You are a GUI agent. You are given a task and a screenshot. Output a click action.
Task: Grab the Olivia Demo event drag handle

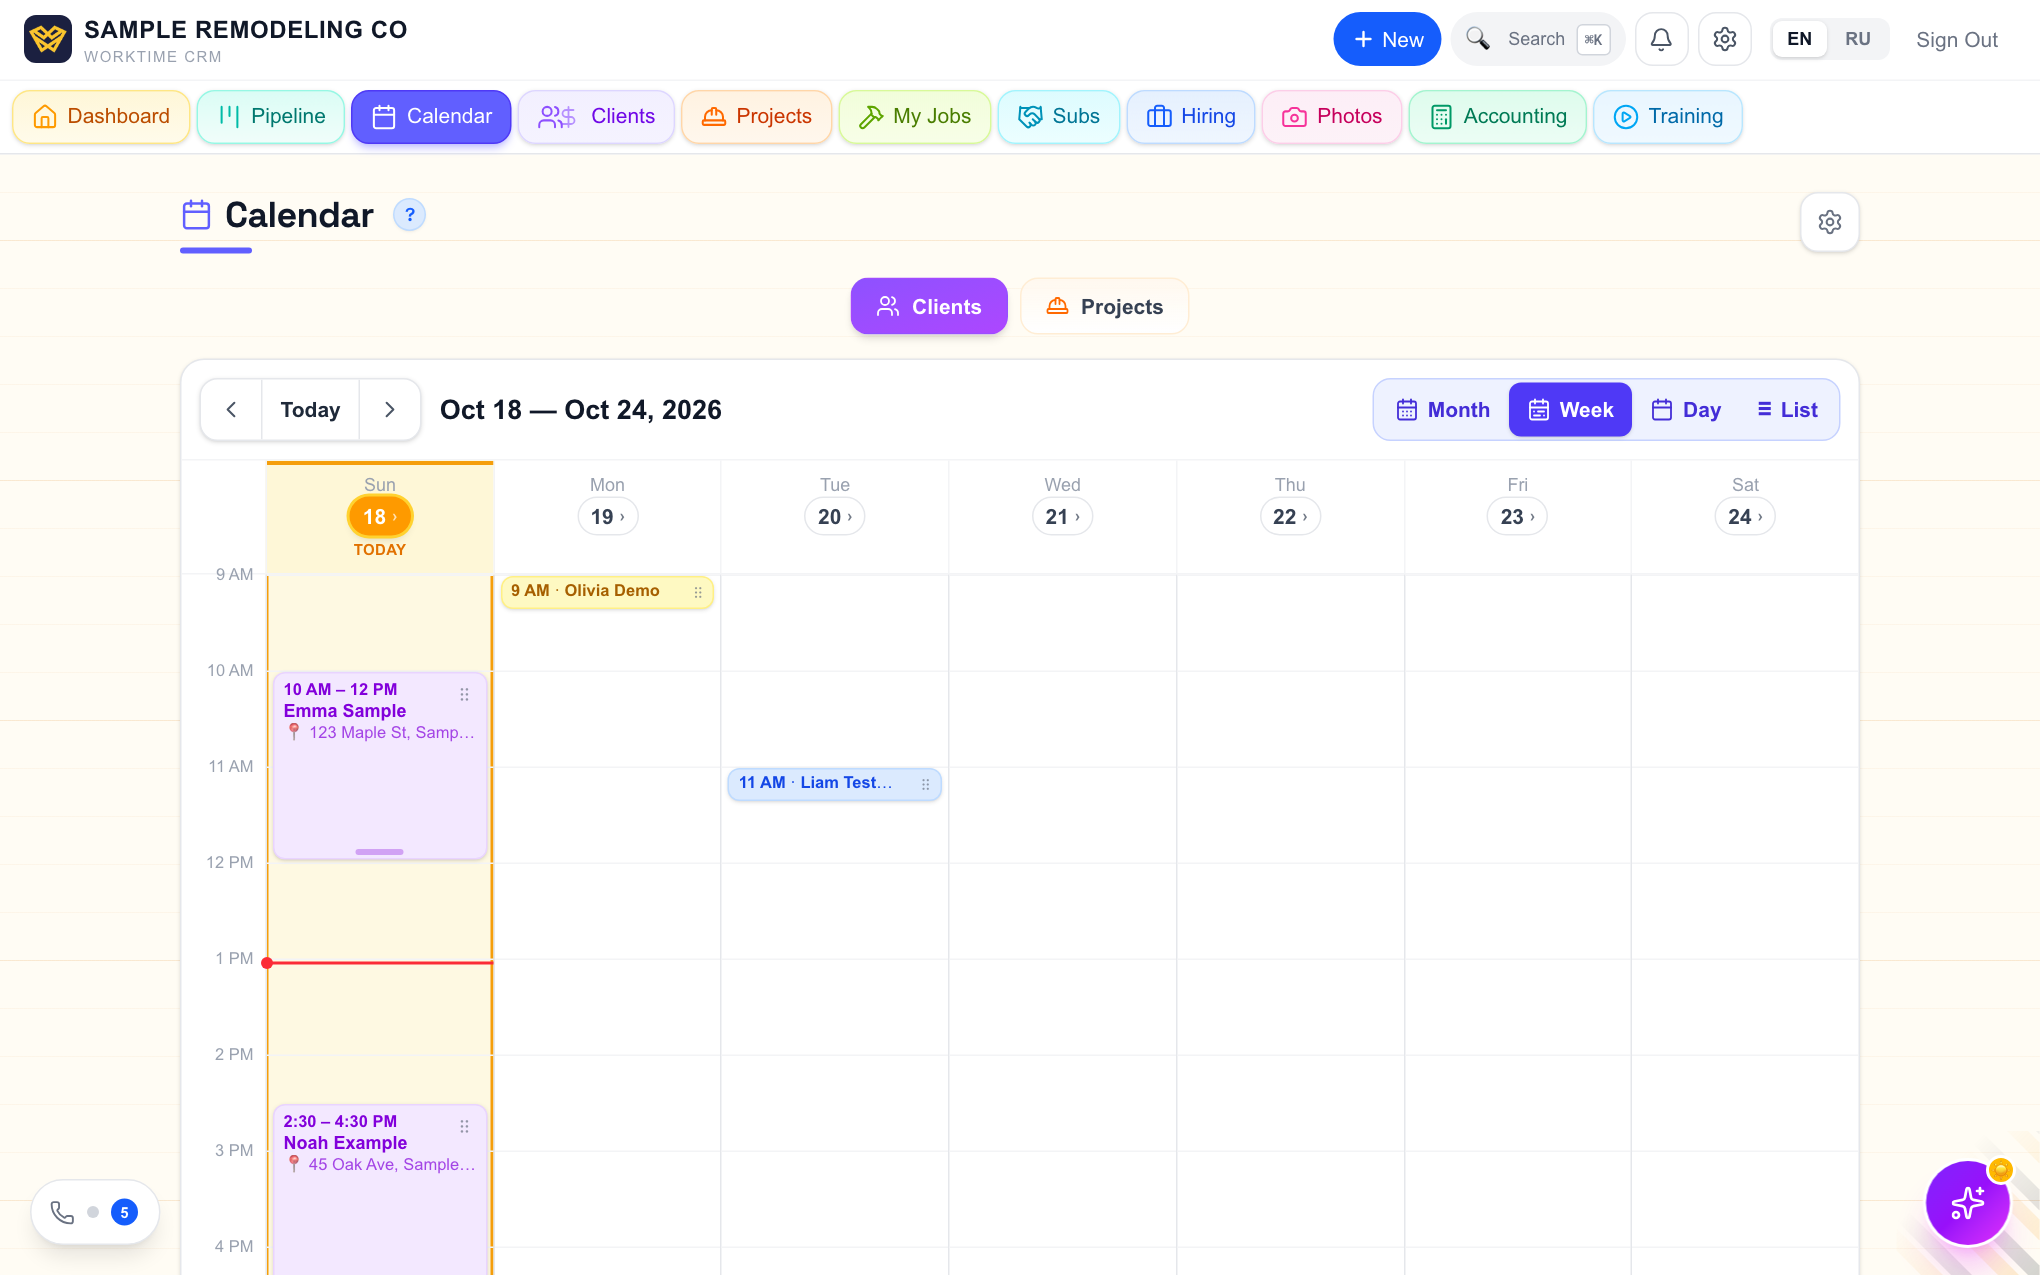pyautogui.click(x=698, y=592)
